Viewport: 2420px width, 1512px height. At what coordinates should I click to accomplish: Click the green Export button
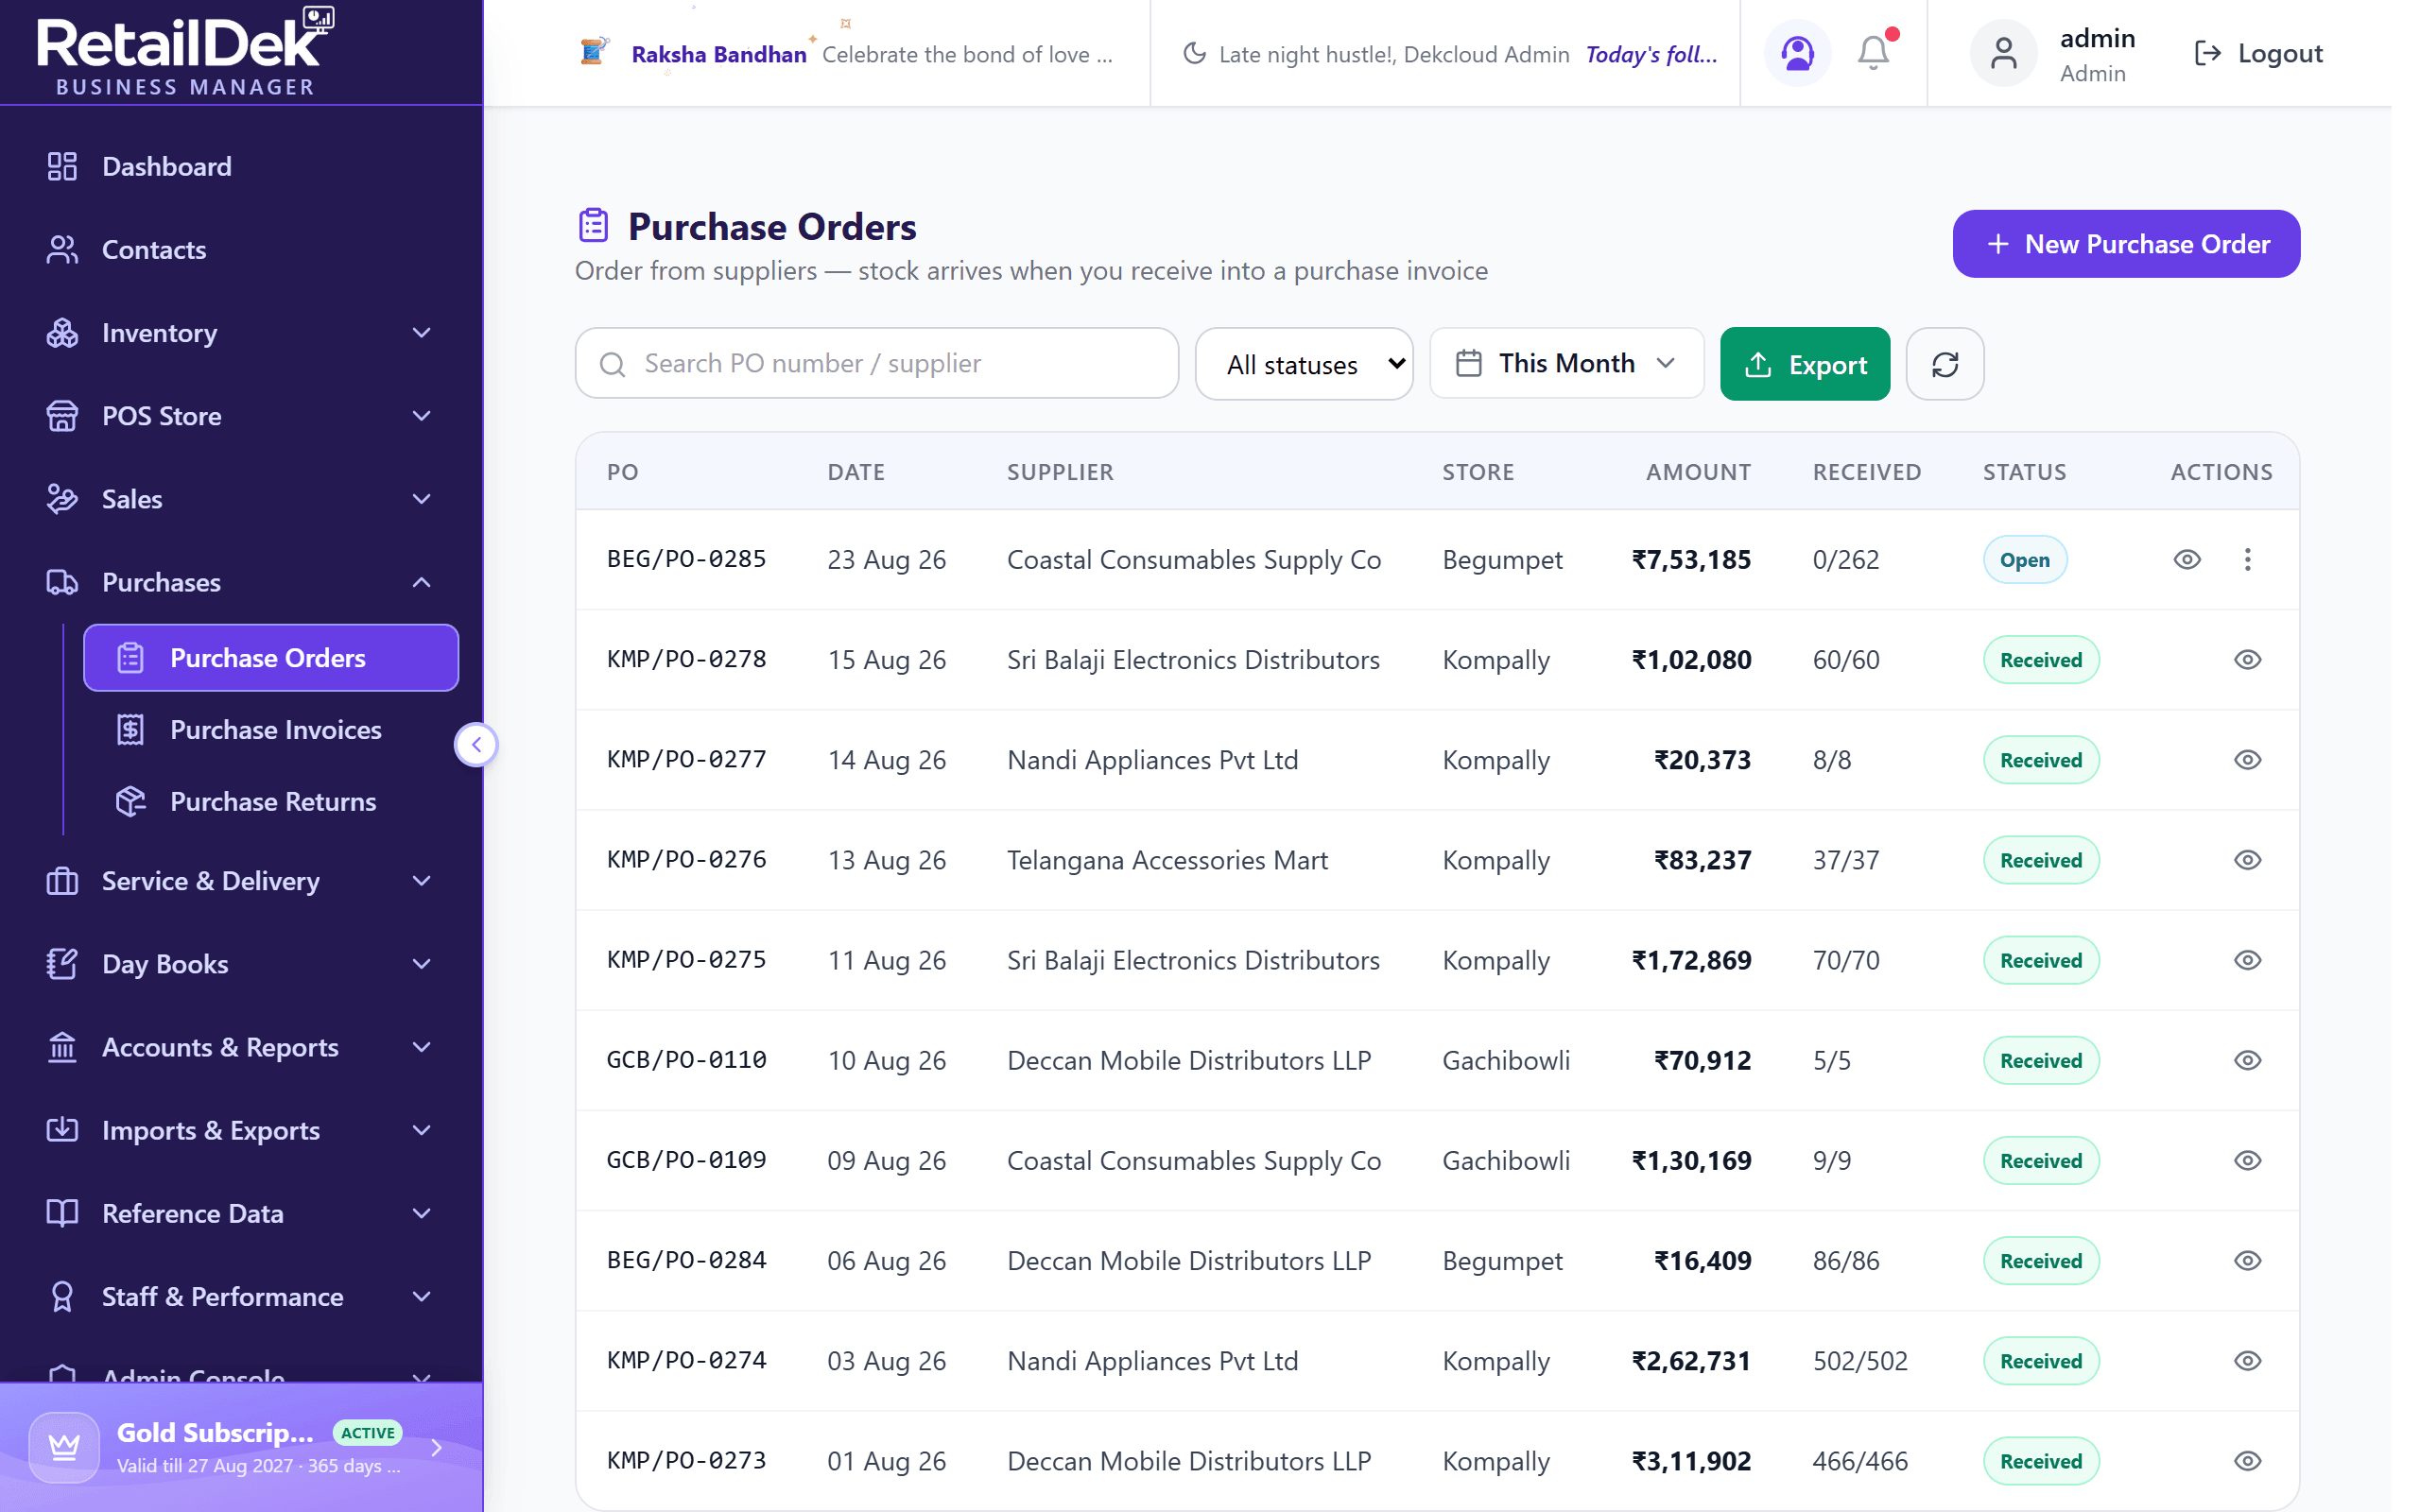pyautogui.click(x=1804, y=364)
